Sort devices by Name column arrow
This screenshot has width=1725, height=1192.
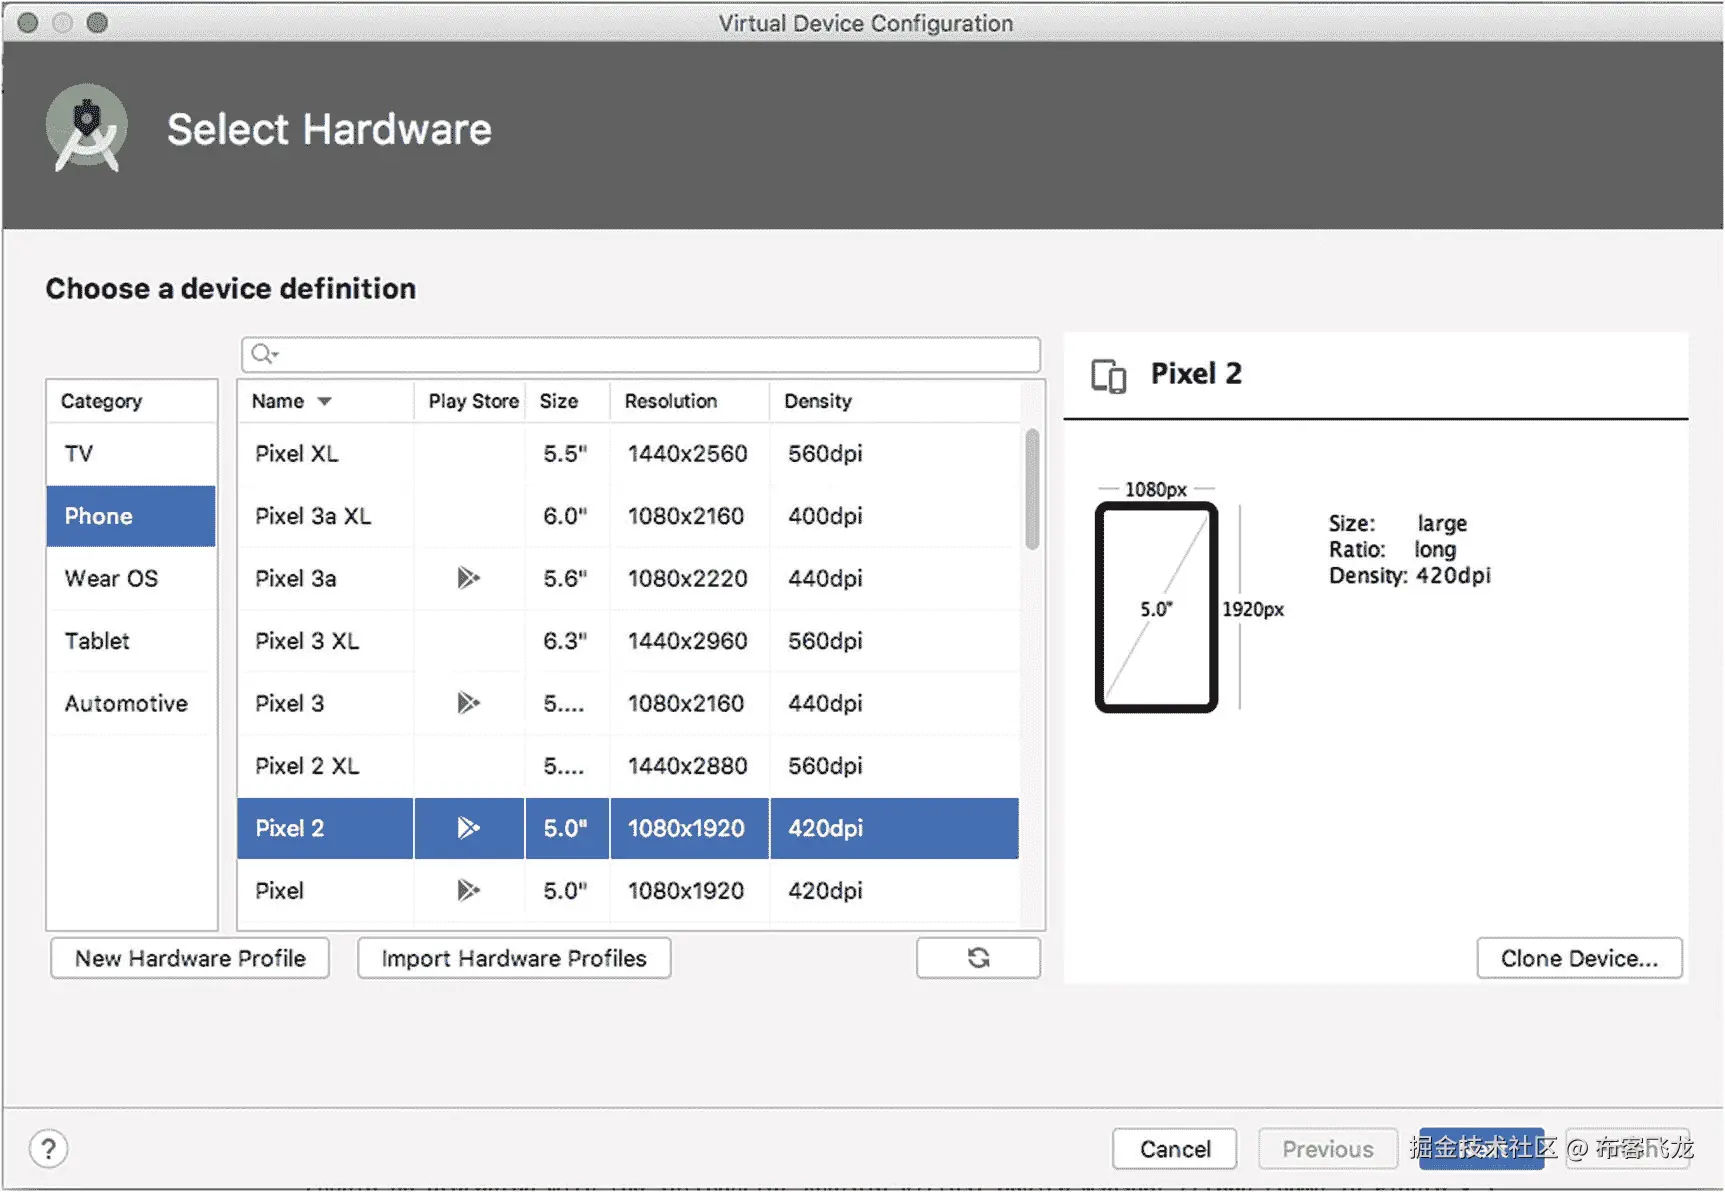[x=324, y=401]
